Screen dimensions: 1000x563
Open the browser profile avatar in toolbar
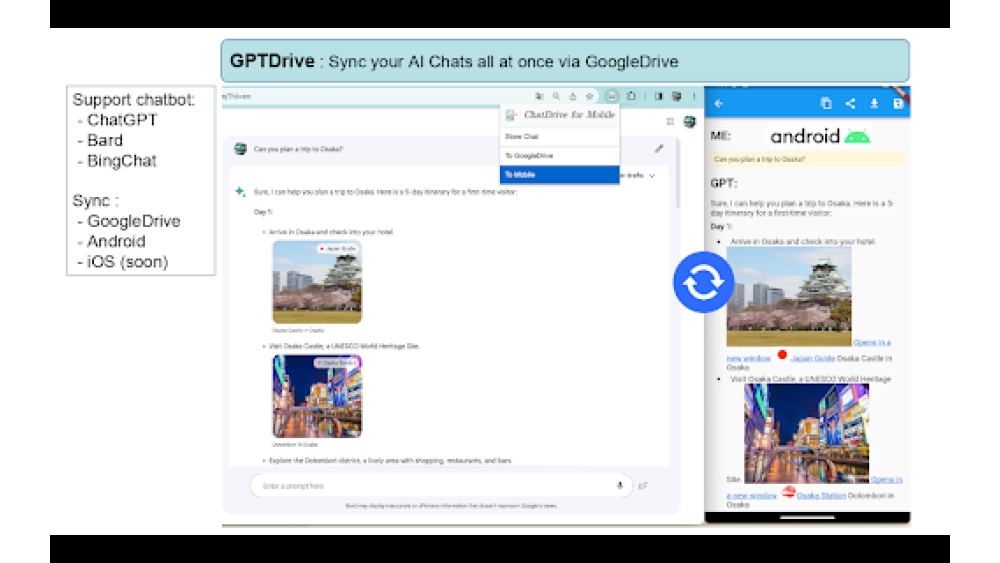pos(677,96)
